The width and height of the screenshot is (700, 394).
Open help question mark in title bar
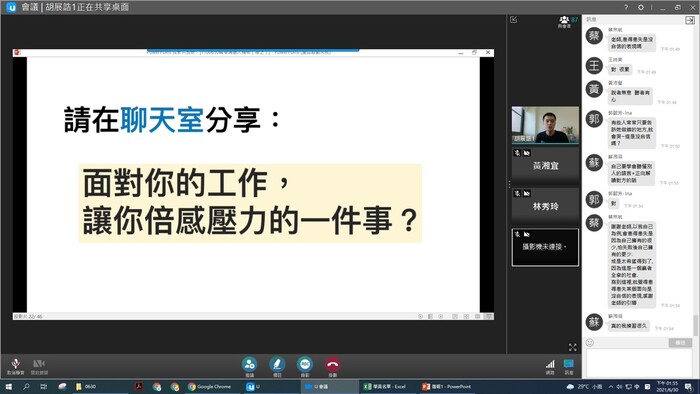click(626, 7)
